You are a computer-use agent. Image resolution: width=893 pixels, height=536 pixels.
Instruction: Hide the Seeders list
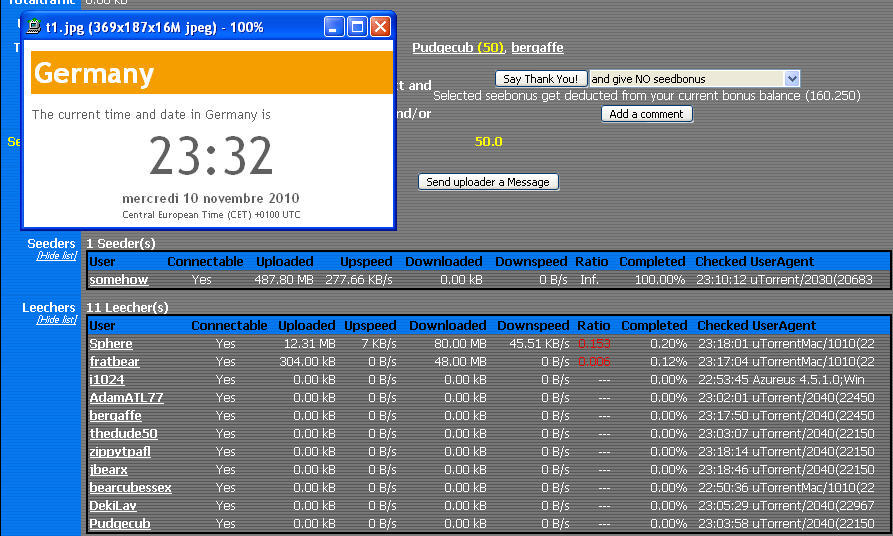click(56, 256)
